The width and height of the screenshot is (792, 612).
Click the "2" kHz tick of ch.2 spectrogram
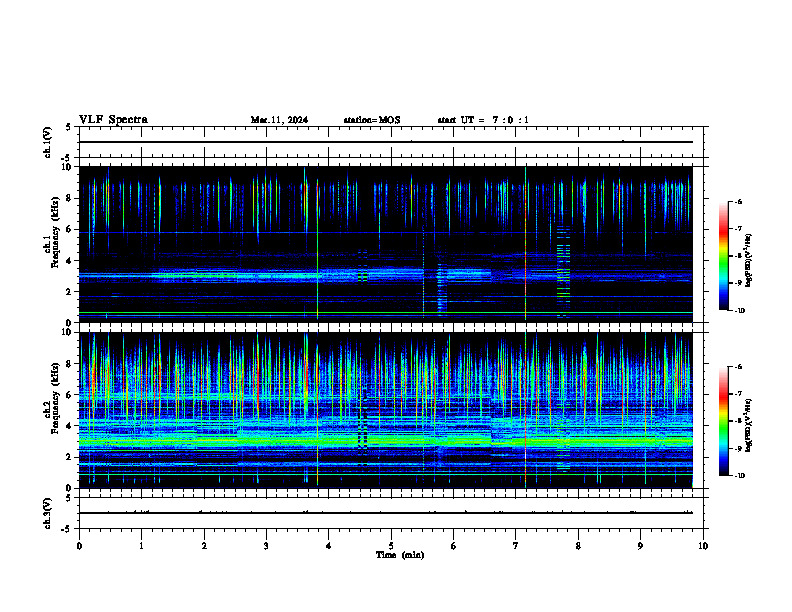[x=69, y=457]
